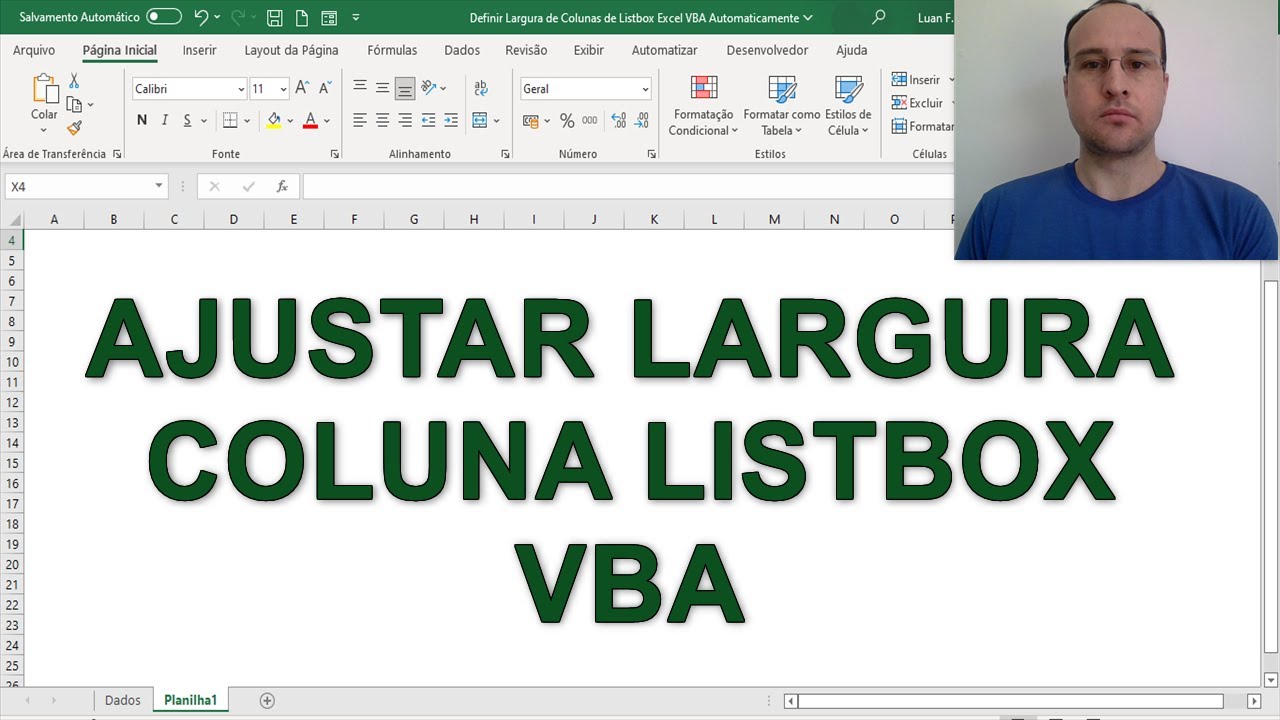Screen dimensions: 1280x720
Task: Select the Planilha1 worksheet tab
Action: point(191,700)
